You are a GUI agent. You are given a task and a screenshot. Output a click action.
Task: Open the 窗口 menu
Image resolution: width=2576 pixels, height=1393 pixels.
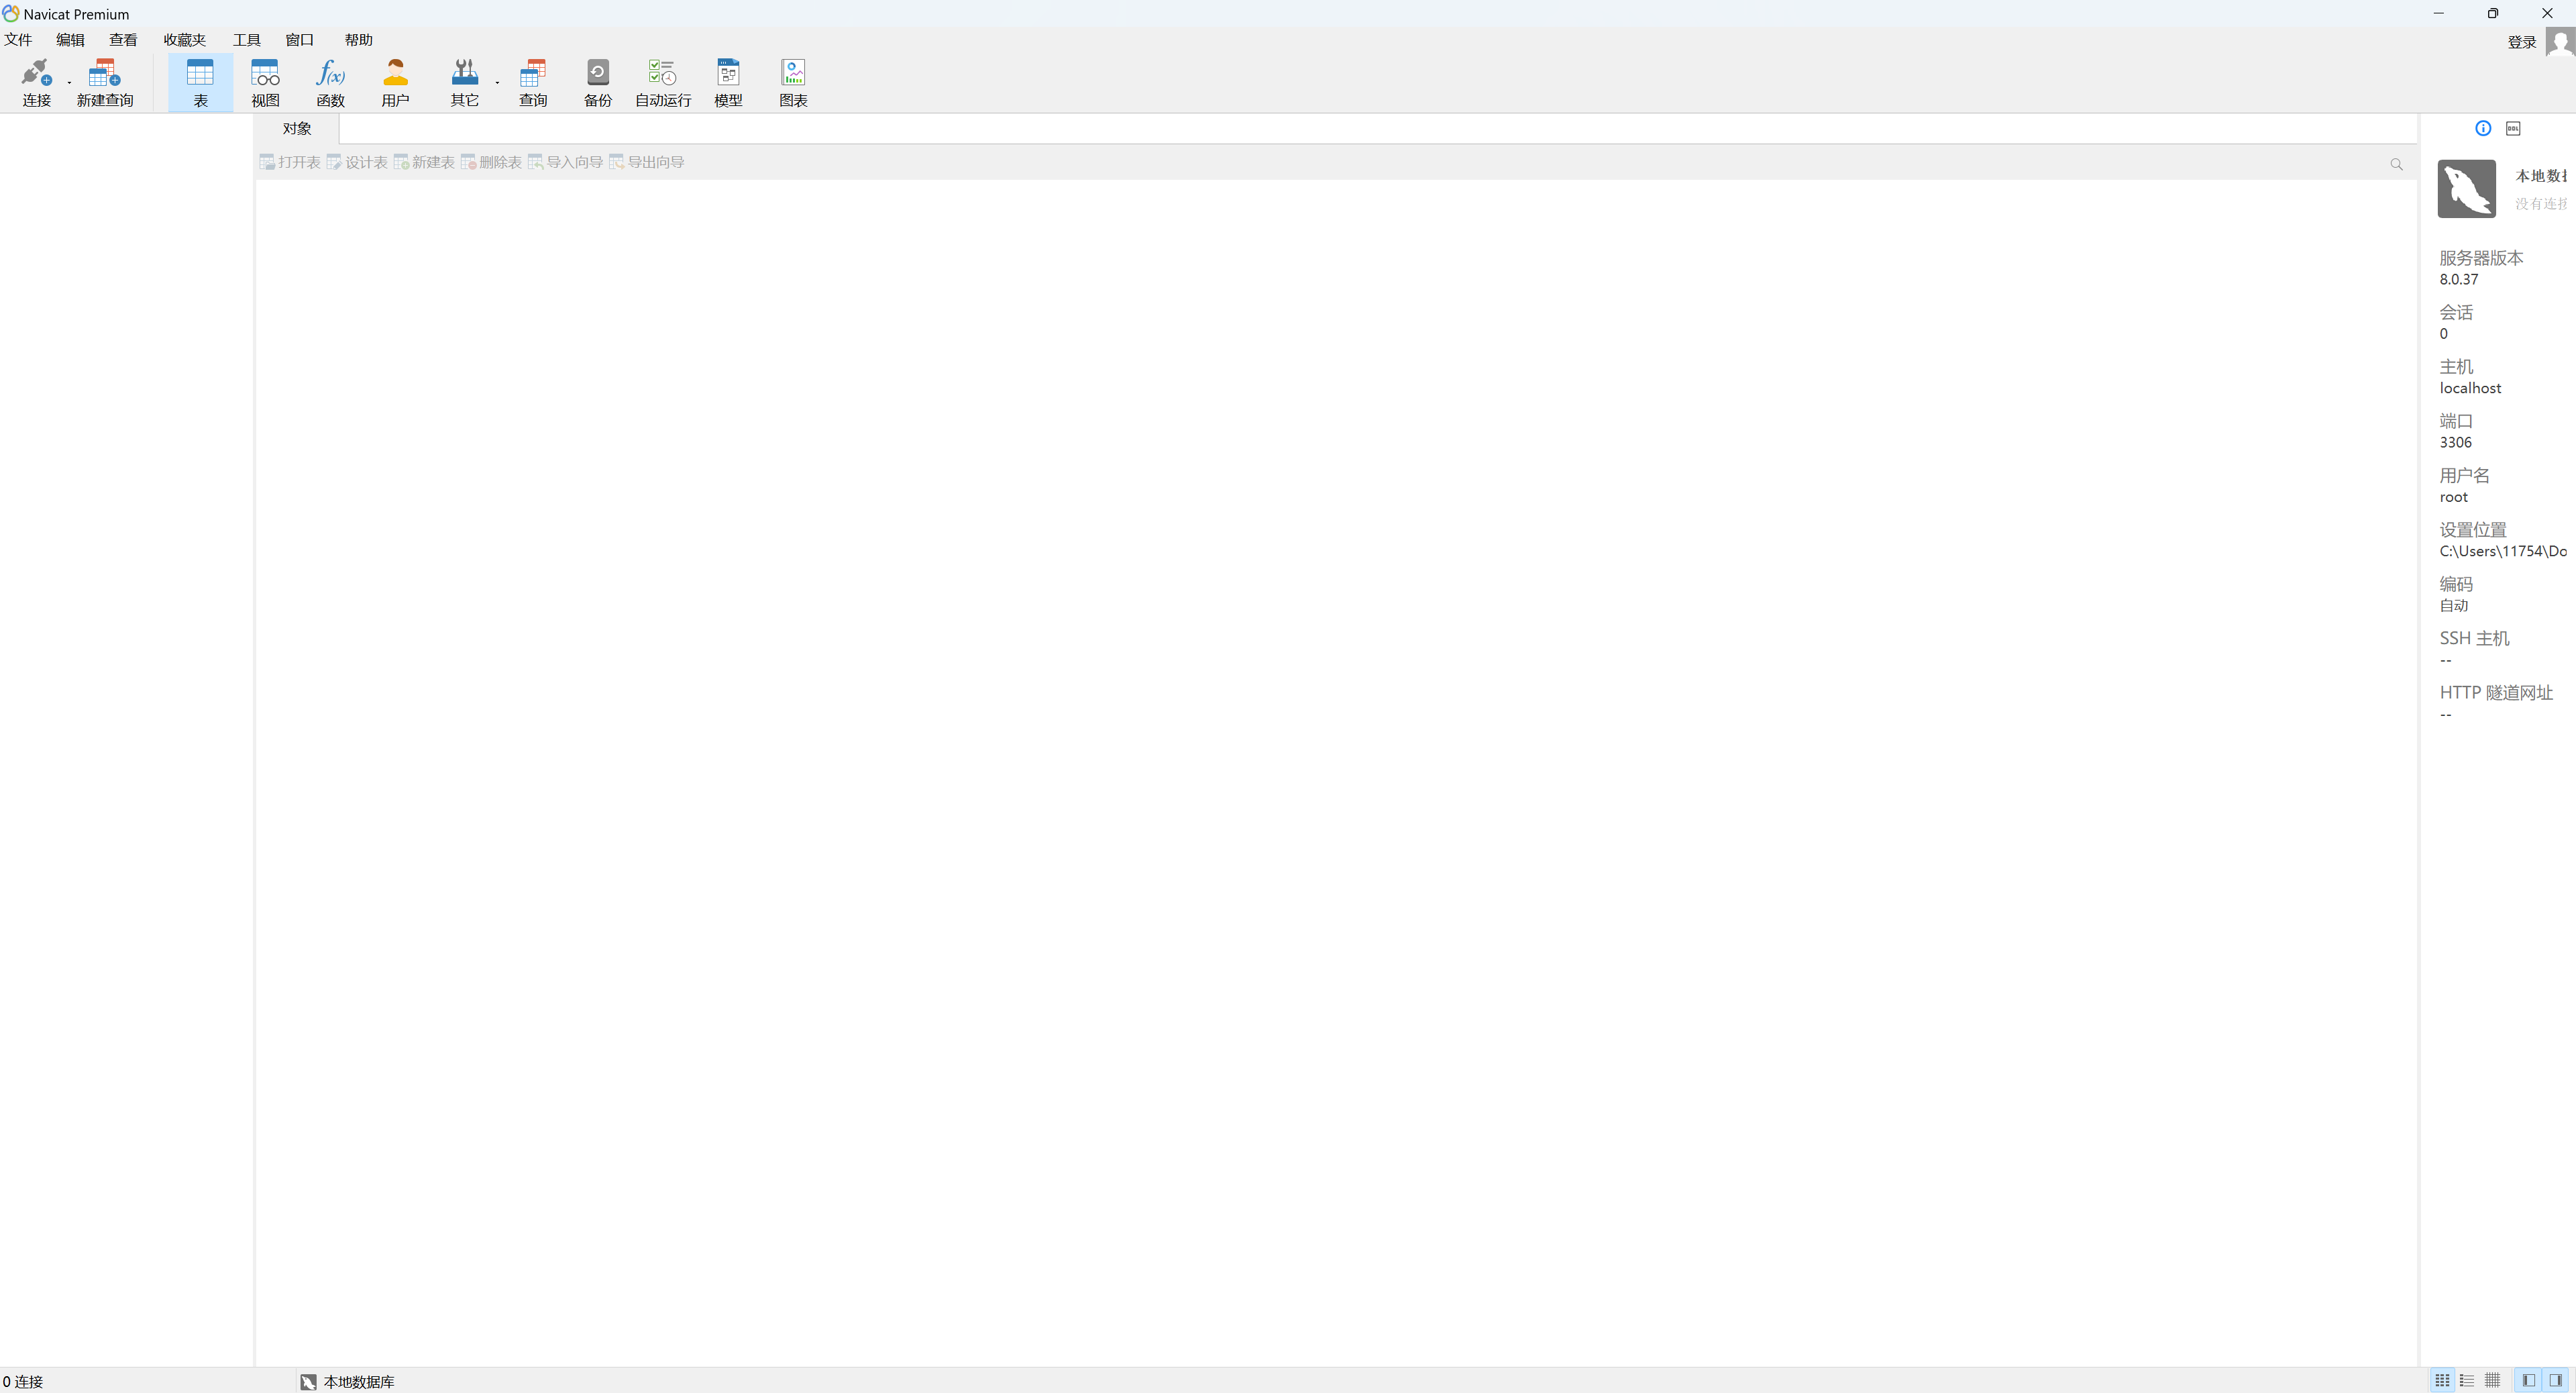299,40
